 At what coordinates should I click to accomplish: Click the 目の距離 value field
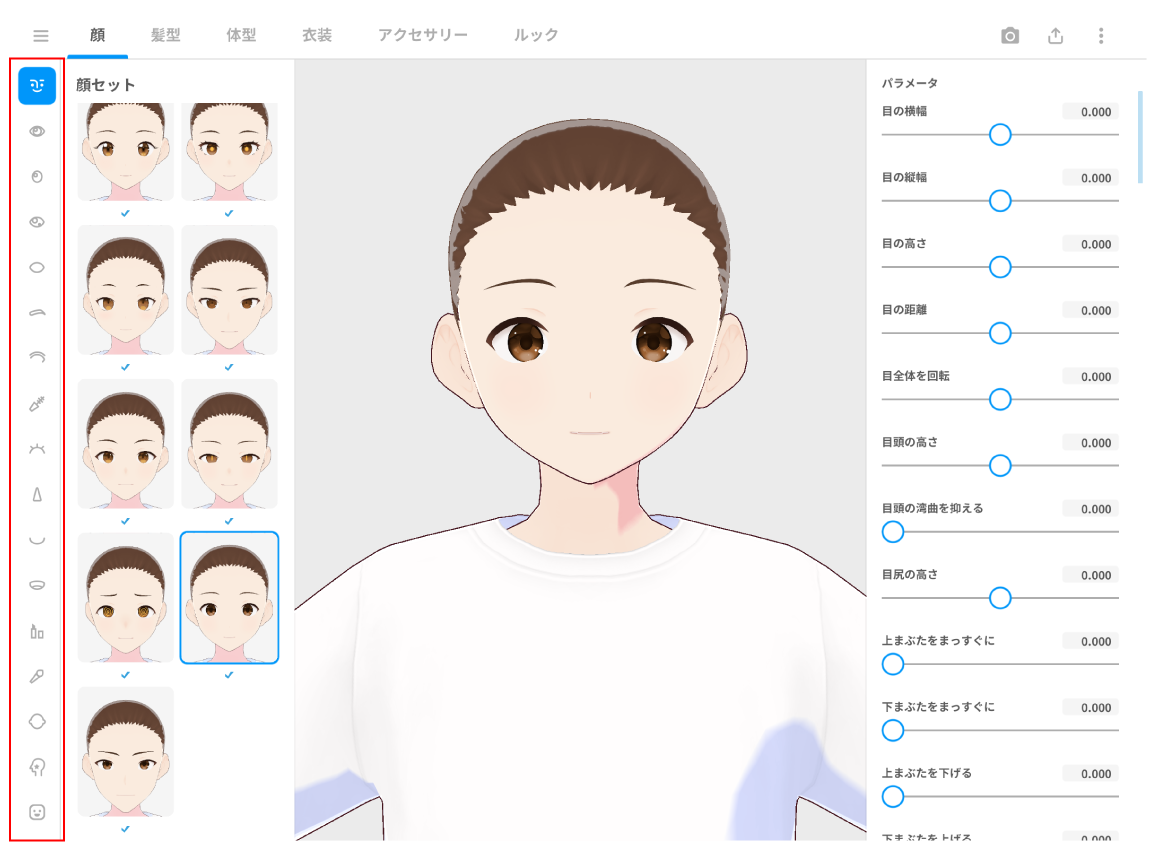point(1090,310)
